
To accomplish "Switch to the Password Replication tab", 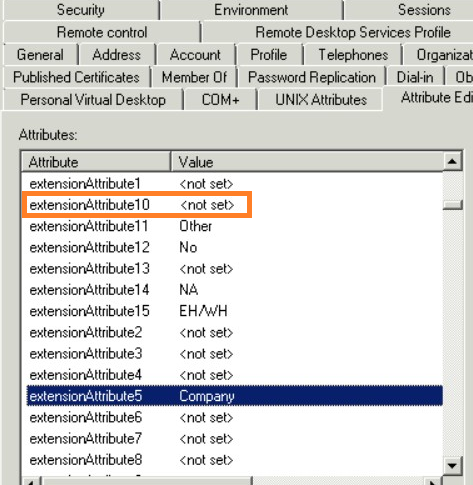I will click(312, 77).
